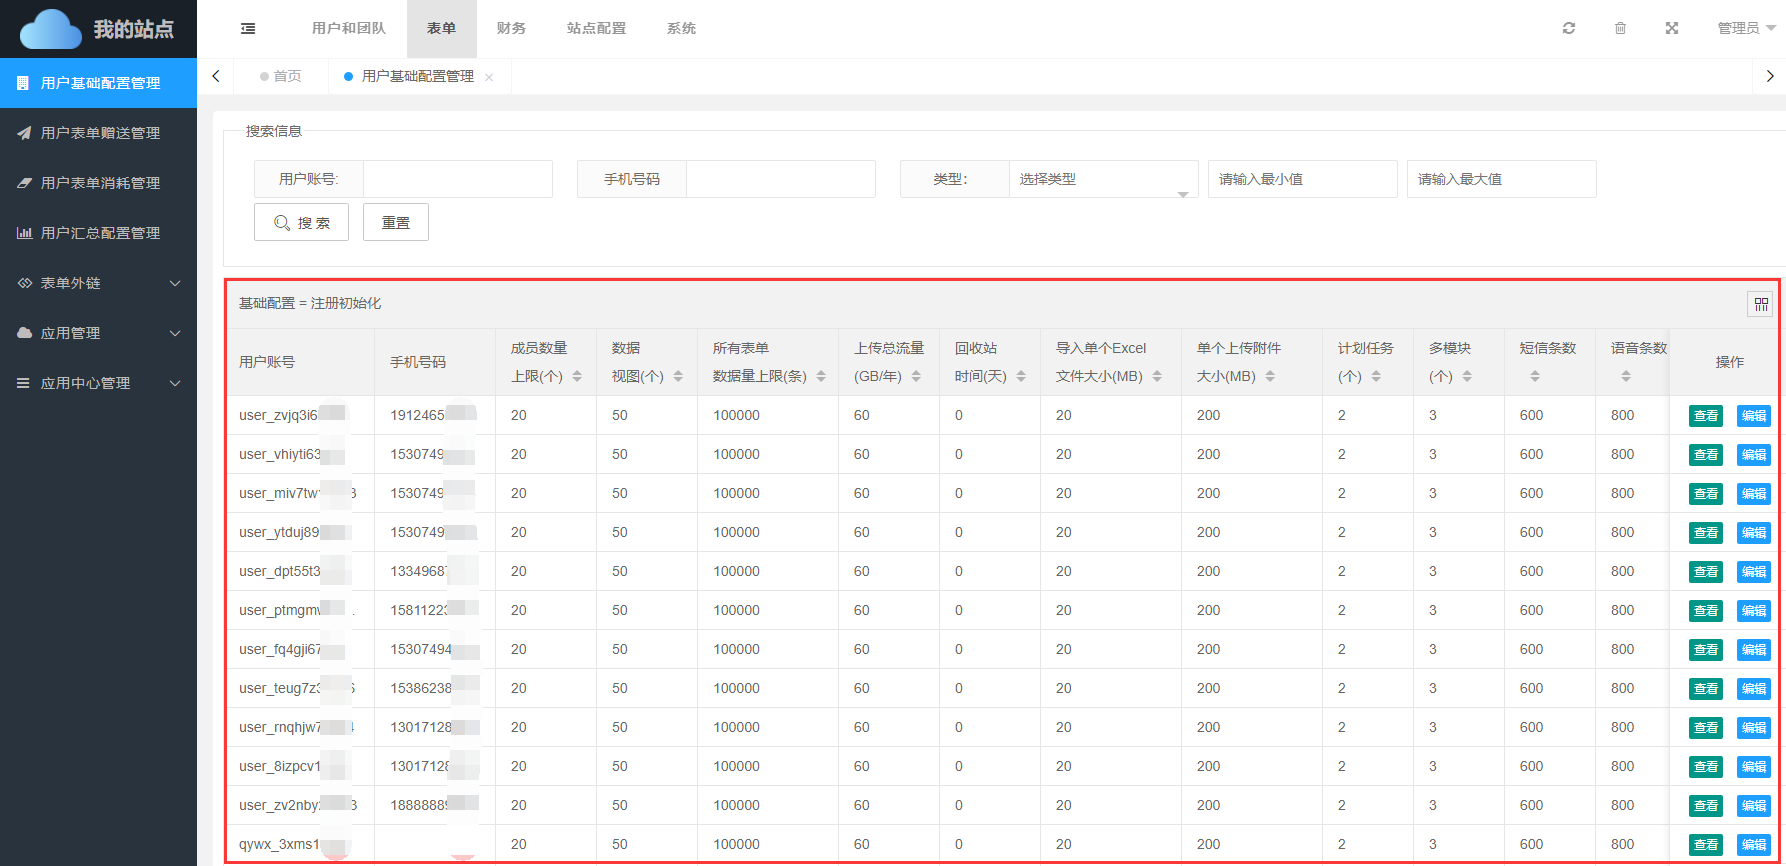Open the column filter grid icon
The width and height of the screenshot is (1786, 866).
(1760, 304)
